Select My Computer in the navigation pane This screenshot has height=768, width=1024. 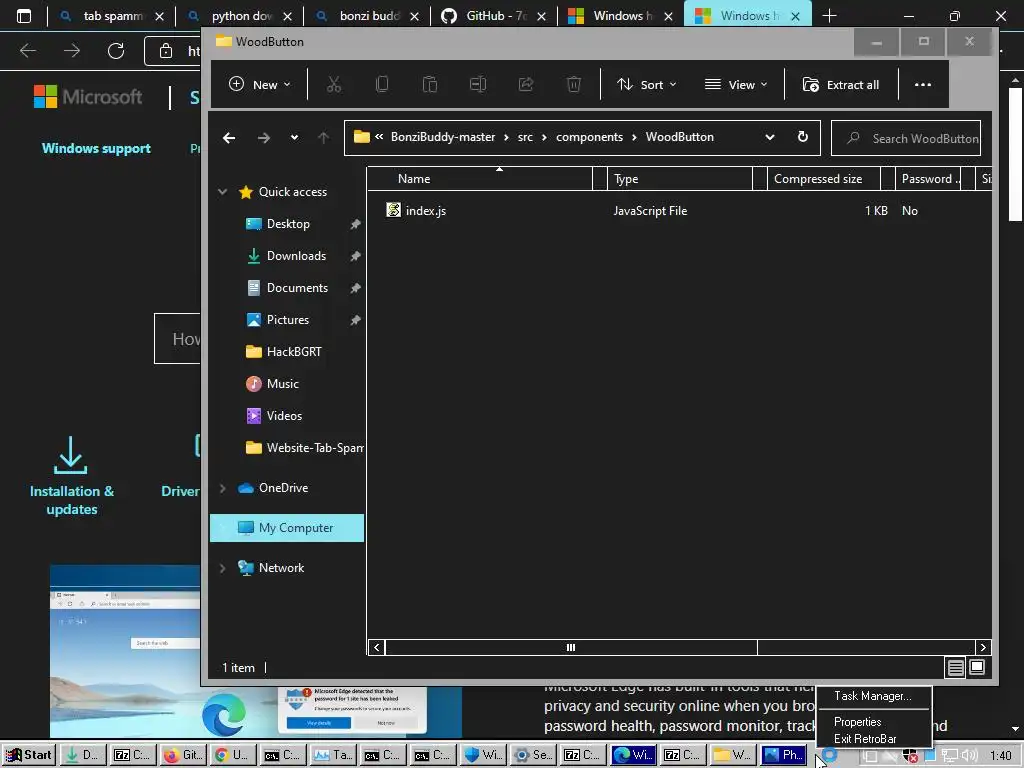(x=287, y=528)
